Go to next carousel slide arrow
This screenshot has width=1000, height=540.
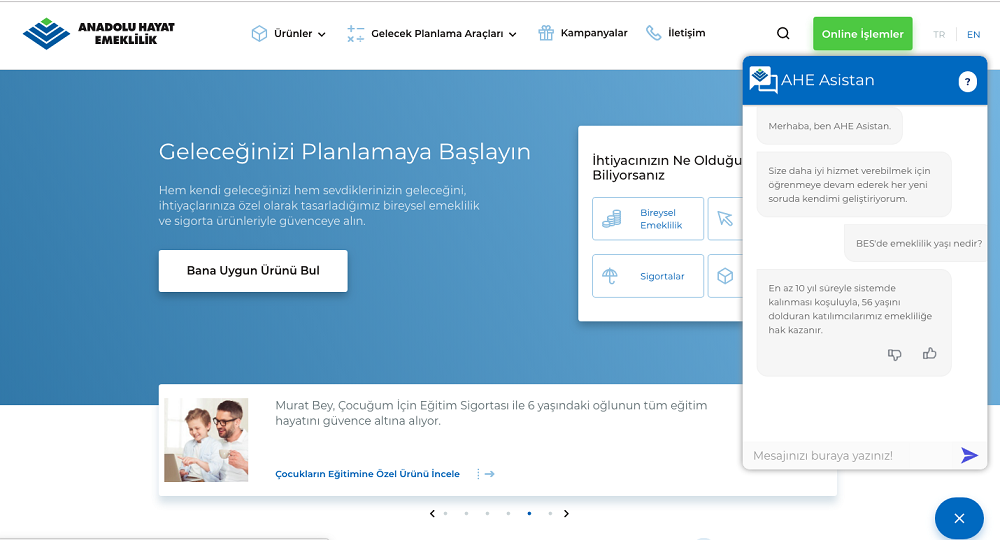click(x=566, y=513)
